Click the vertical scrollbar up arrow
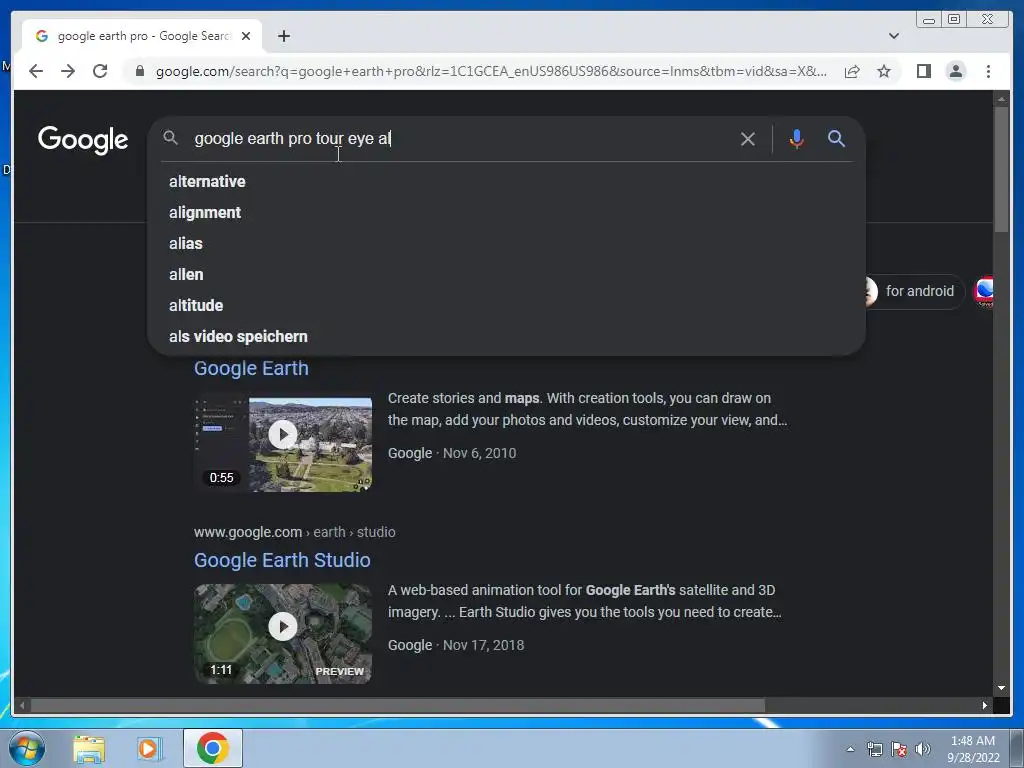 click(1001, 99)
